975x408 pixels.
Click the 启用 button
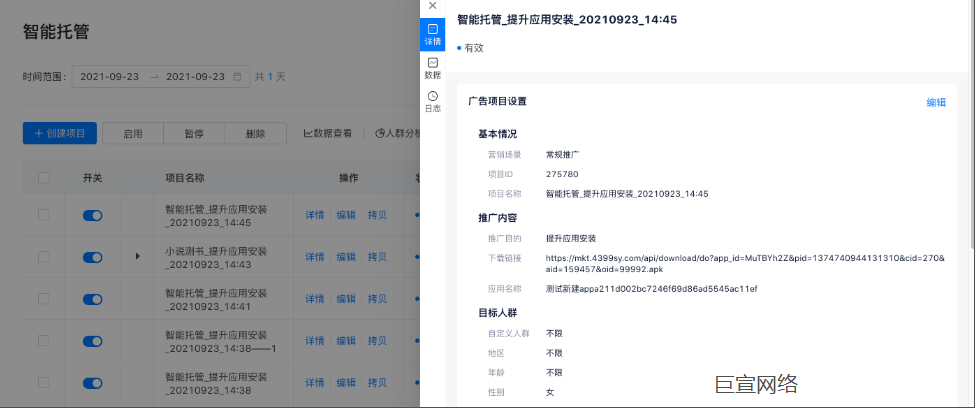click(x=132, y=133)
